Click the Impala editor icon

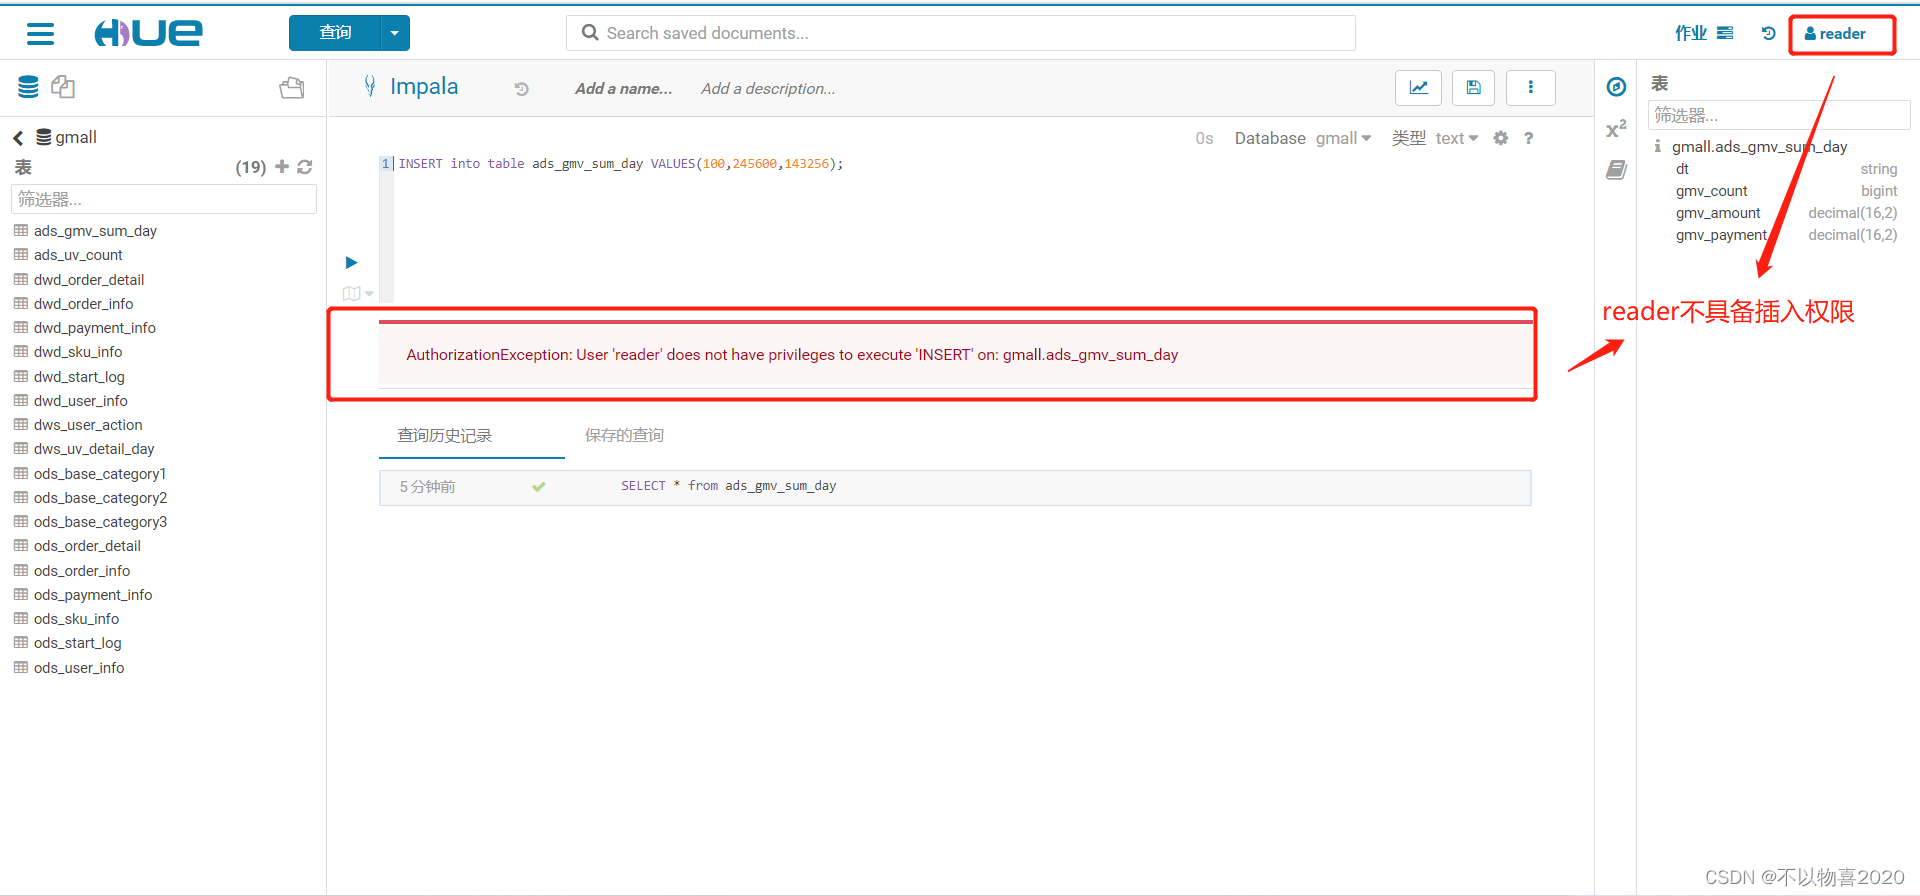click(370, 87)
